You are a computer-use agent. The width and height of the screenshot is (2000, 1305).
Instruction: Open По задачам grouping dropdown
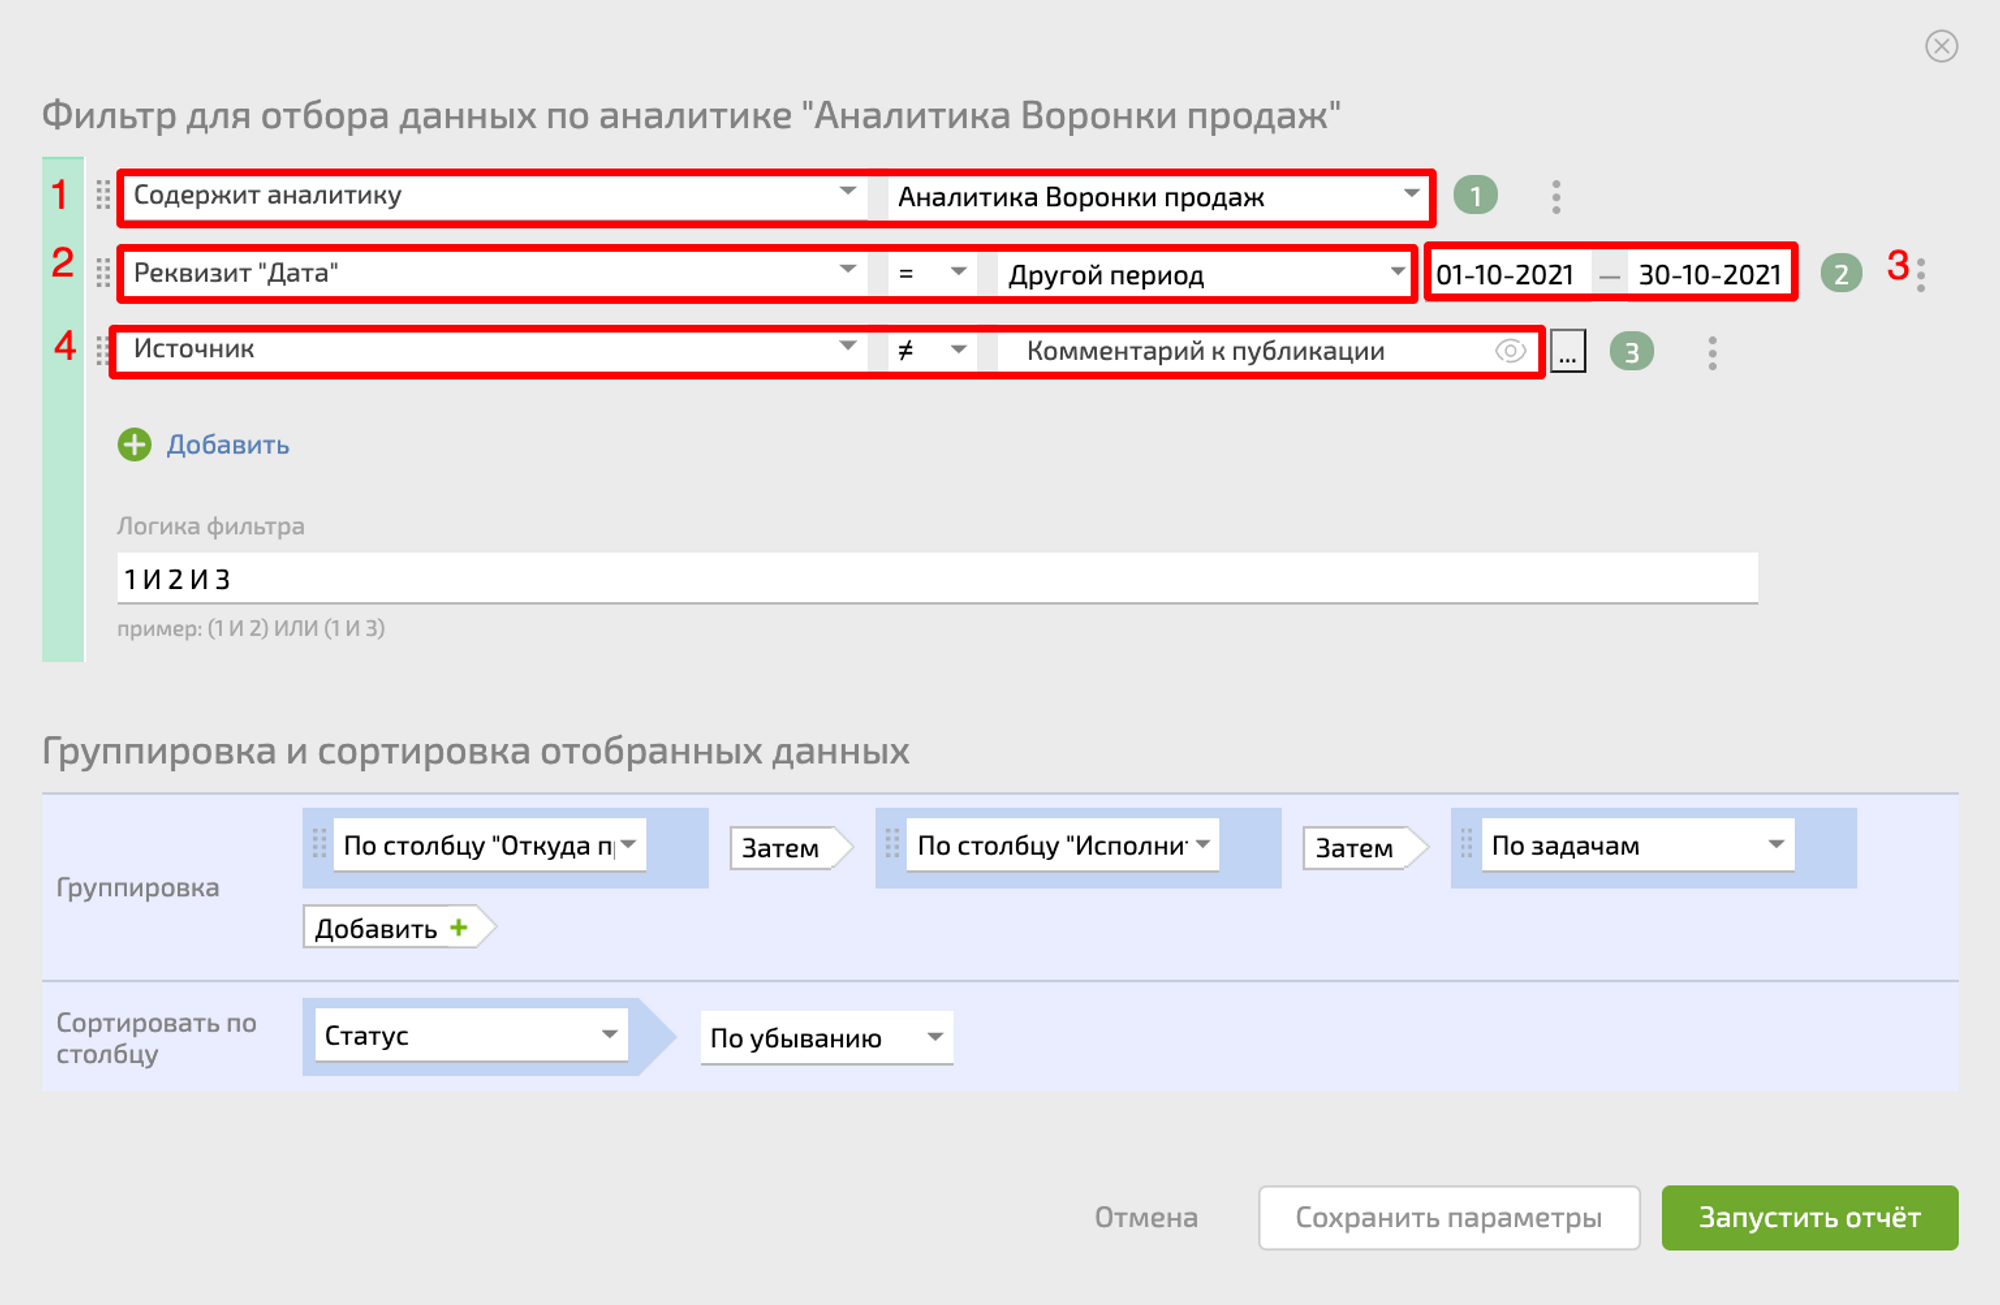(1637, 846)
